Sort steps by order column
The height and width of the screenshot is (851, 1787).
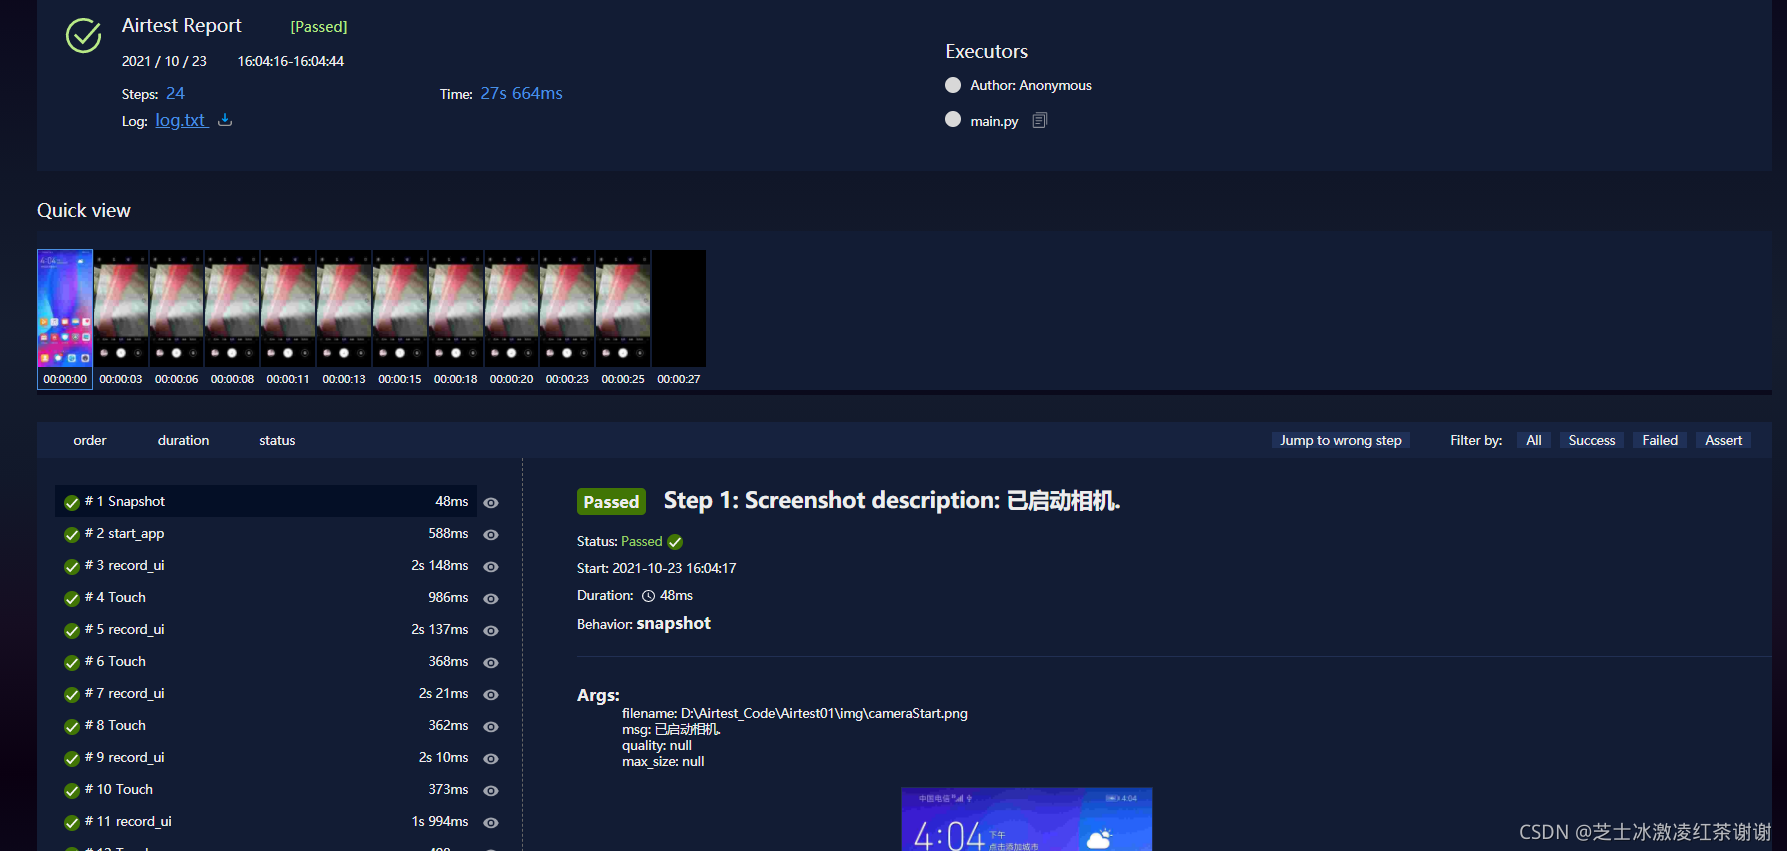pyautogui.click(x=90, y=440)
